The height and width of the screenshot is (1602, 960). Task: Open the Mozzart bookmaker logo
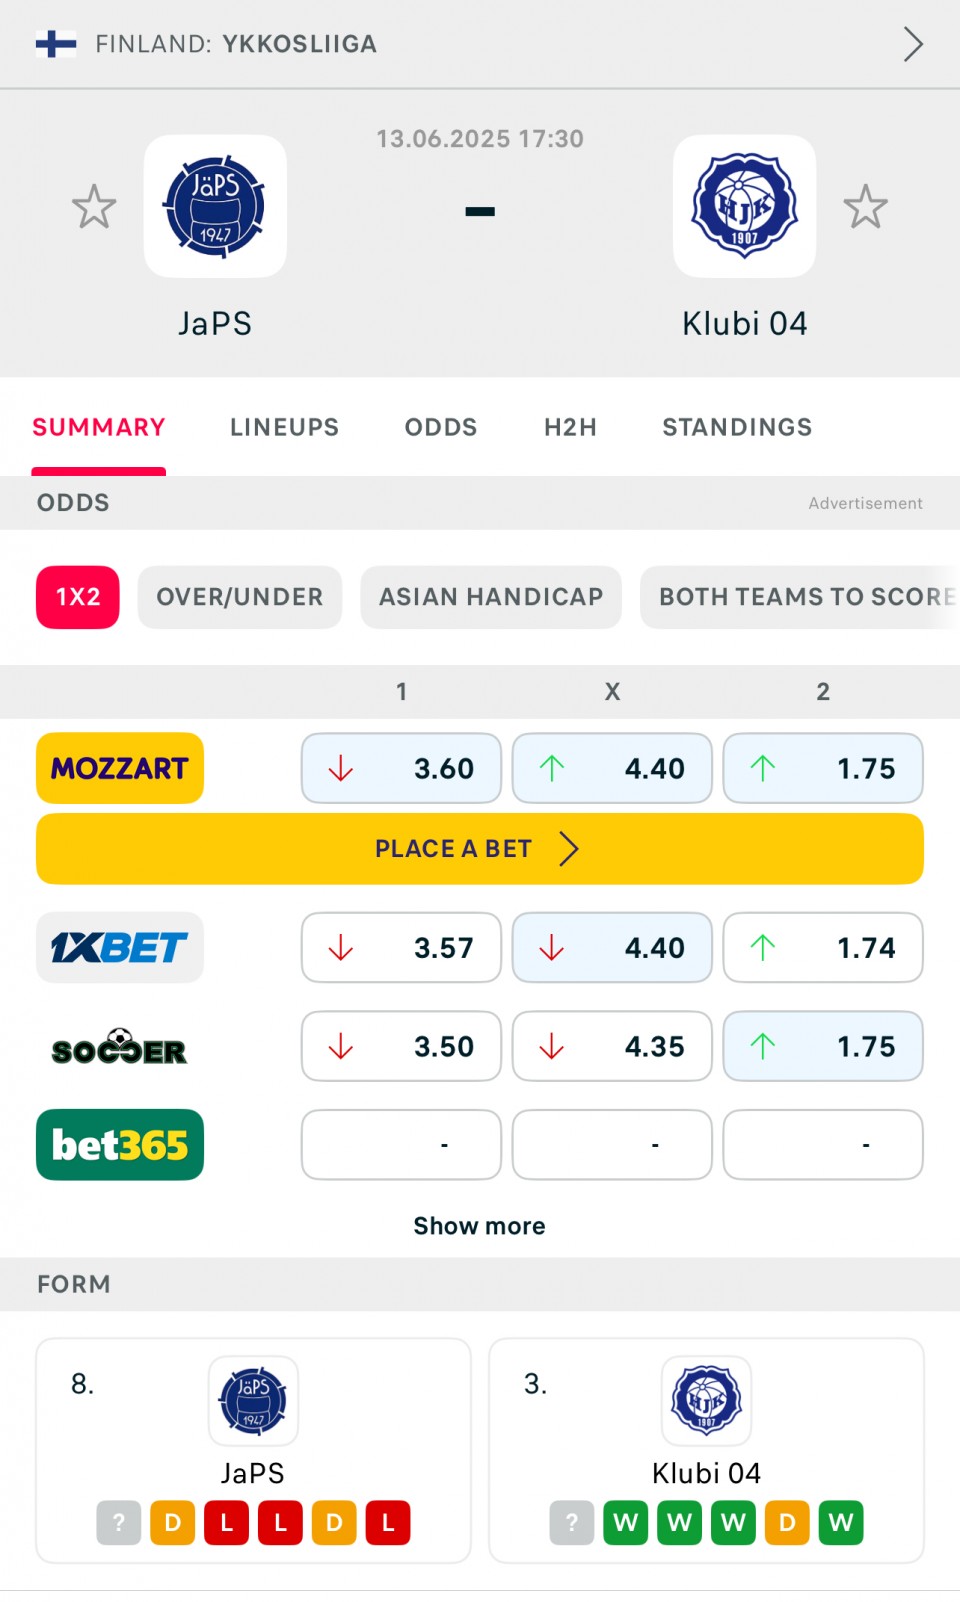(x=120, y=768)
